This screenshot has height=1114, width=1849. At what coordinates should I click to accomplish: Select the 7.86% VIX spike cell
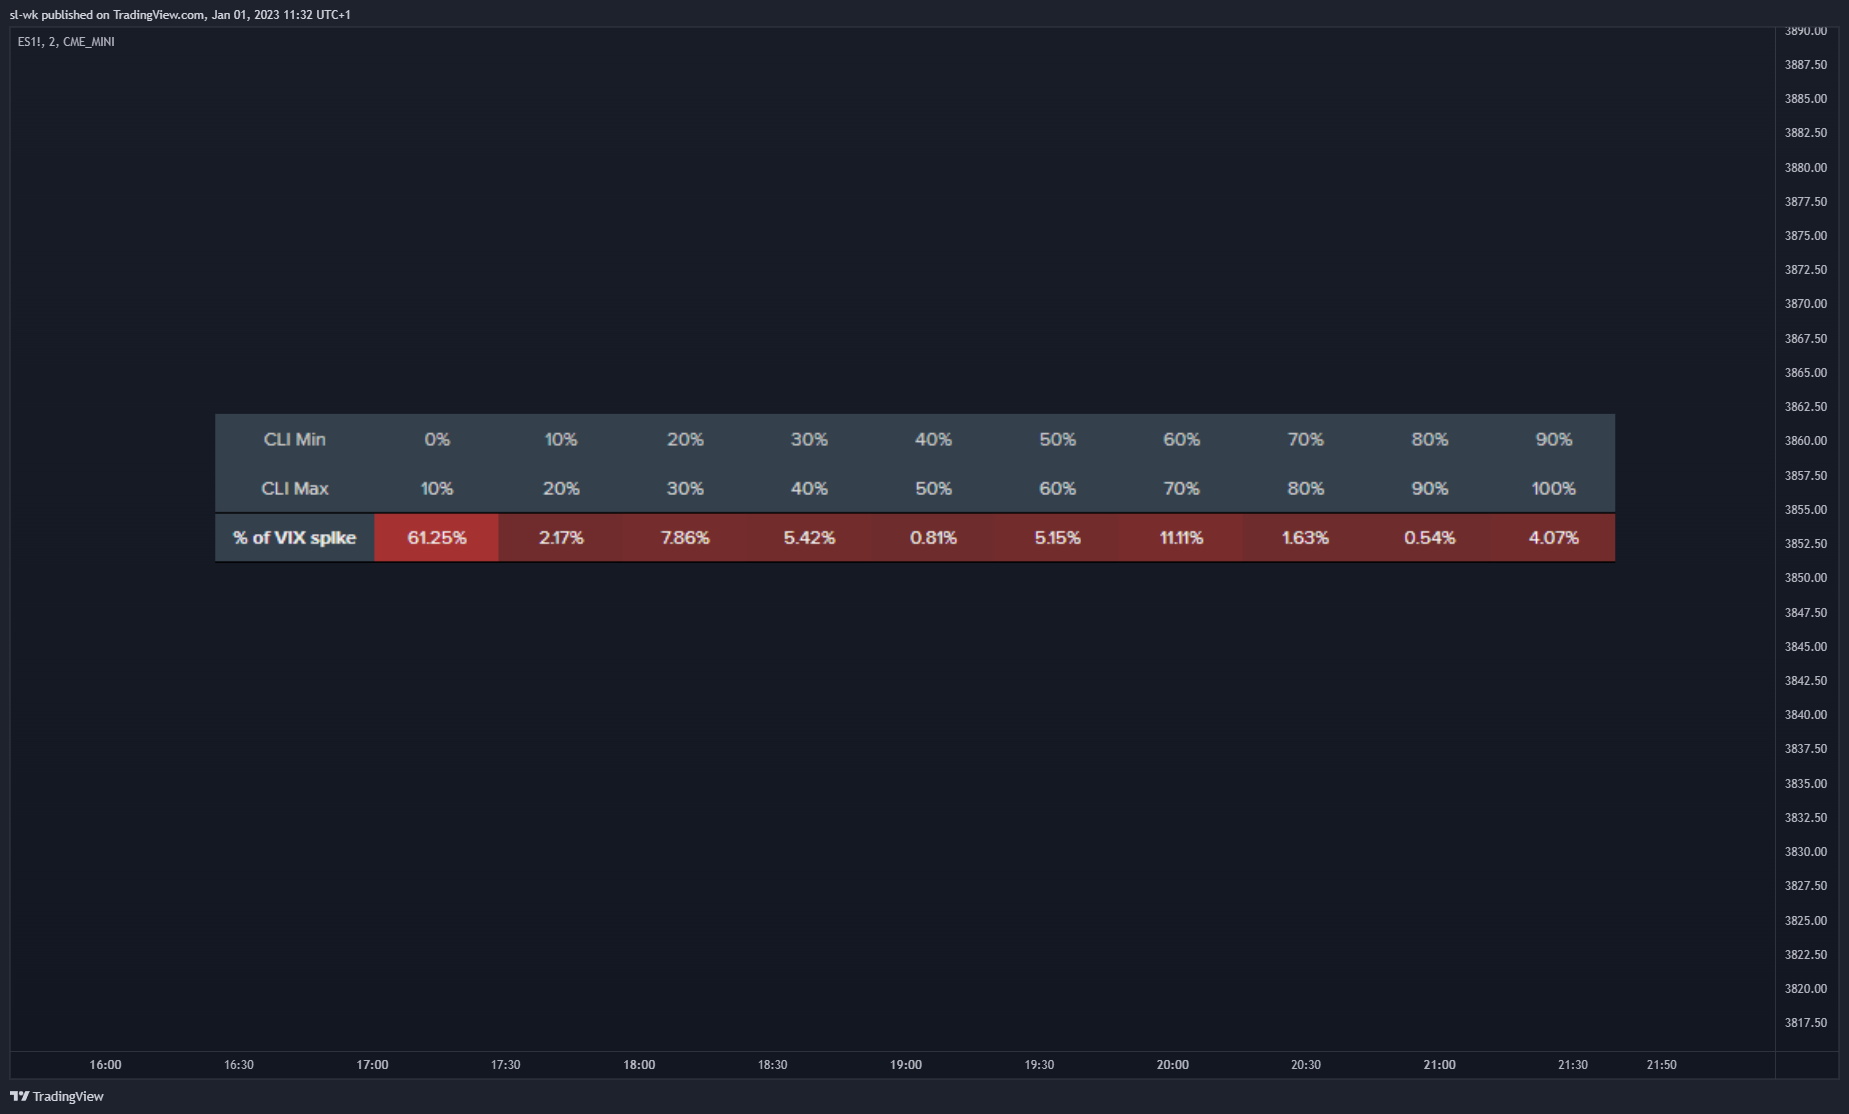pos(685,538)
